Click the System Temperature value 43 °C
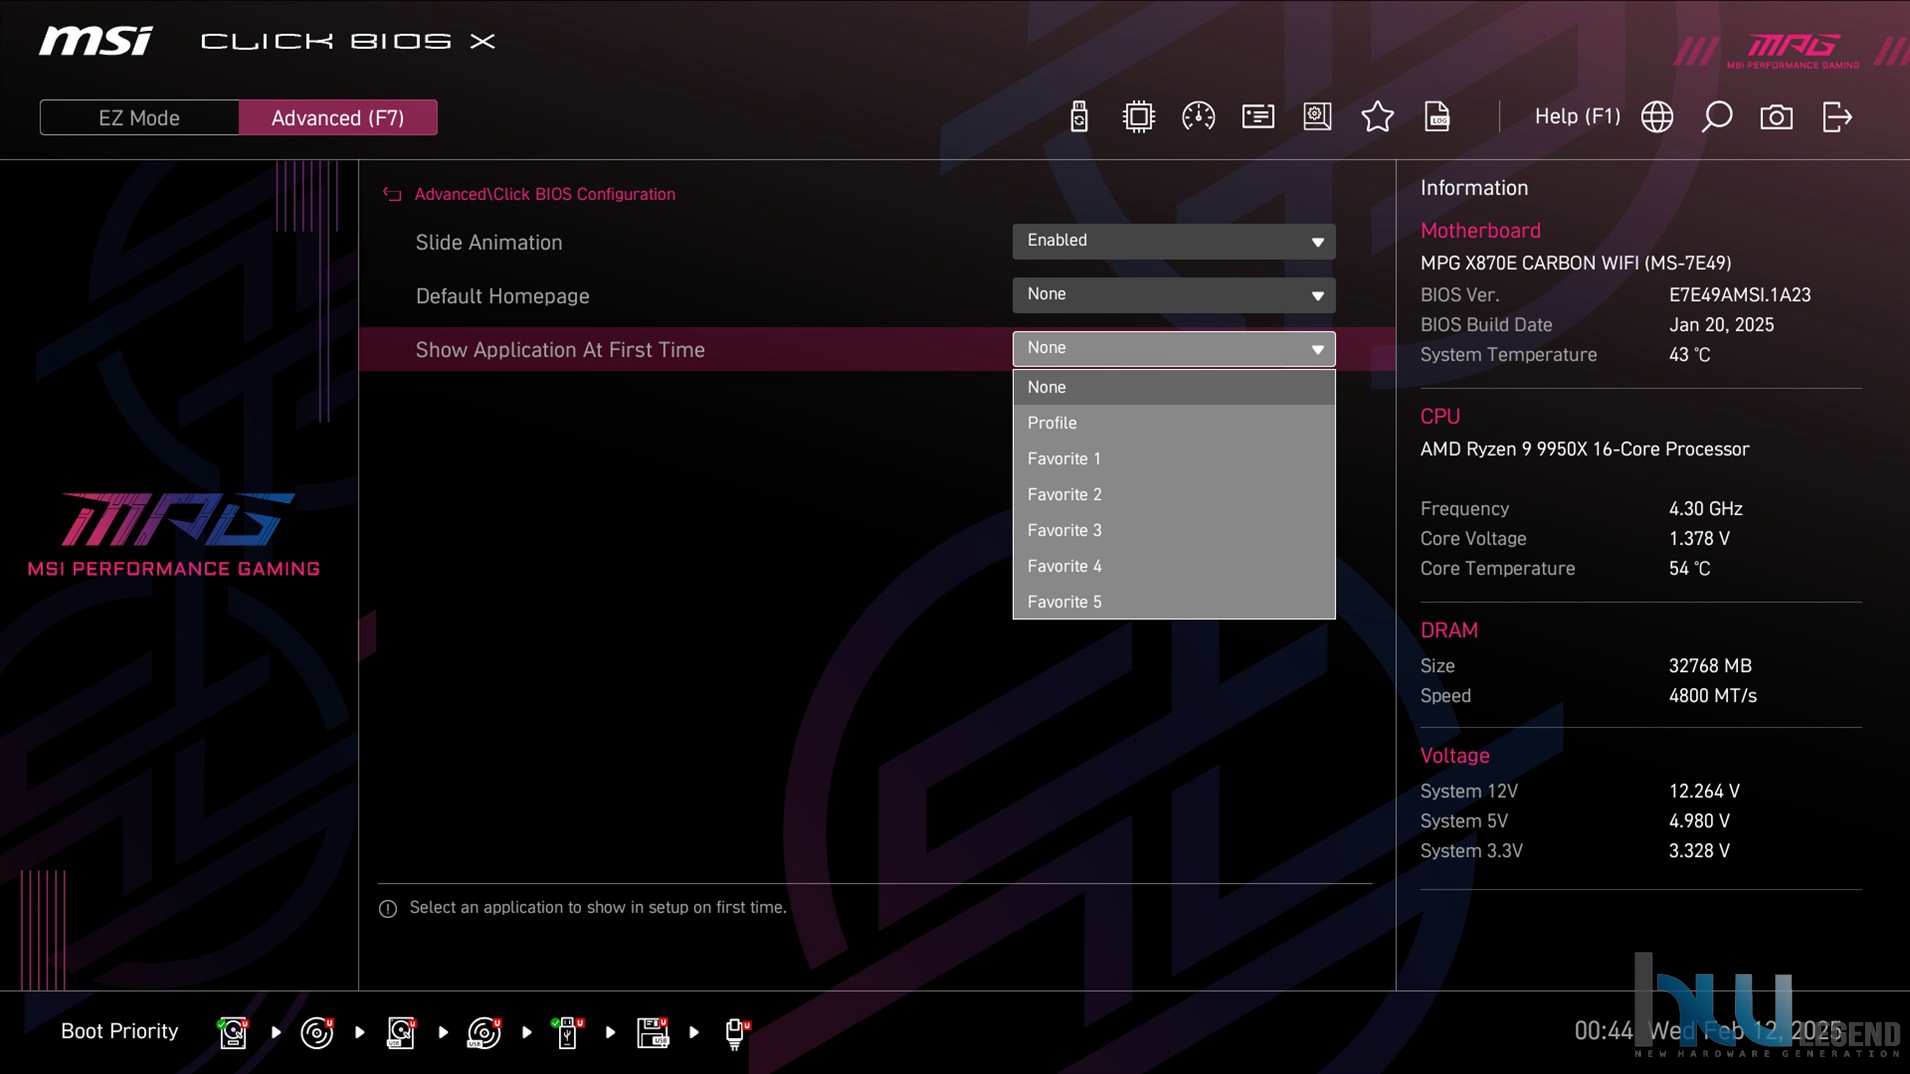This screenshot has width=1910, height=1074. pyautogui.click(x=1690, y=355)
